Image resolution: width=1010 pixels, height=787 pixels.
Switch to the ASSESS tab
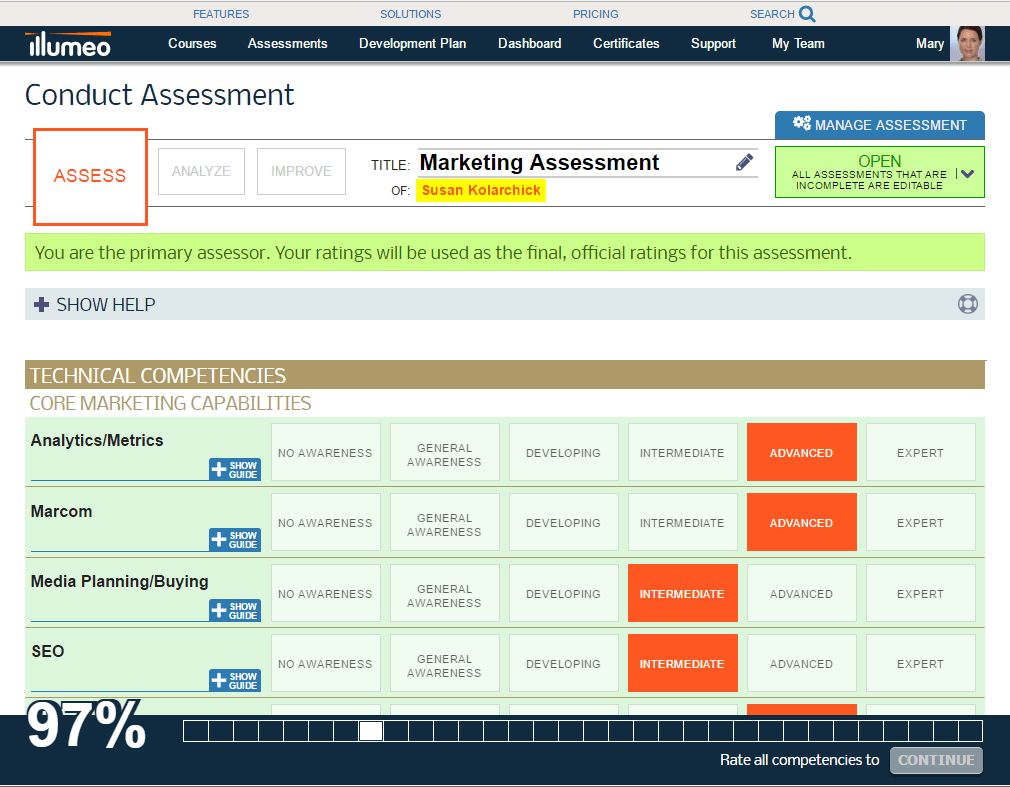[x=90, y=176]
